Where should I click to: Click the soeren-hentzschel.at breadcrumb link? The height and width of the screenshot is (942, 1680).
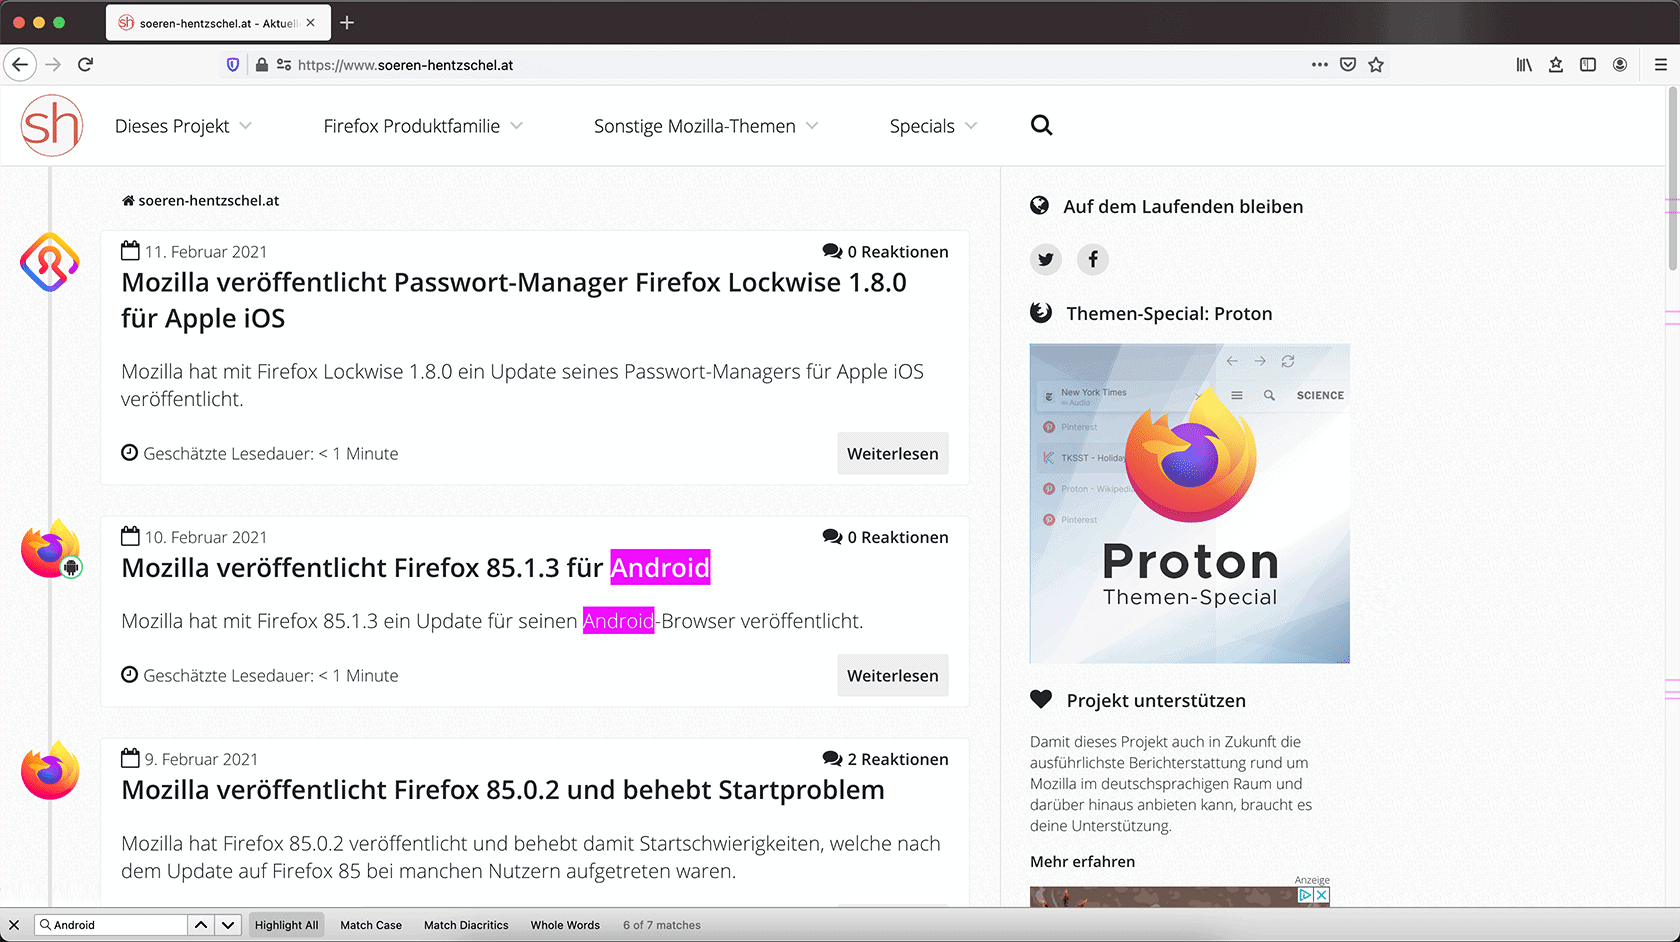click(200, 201)
